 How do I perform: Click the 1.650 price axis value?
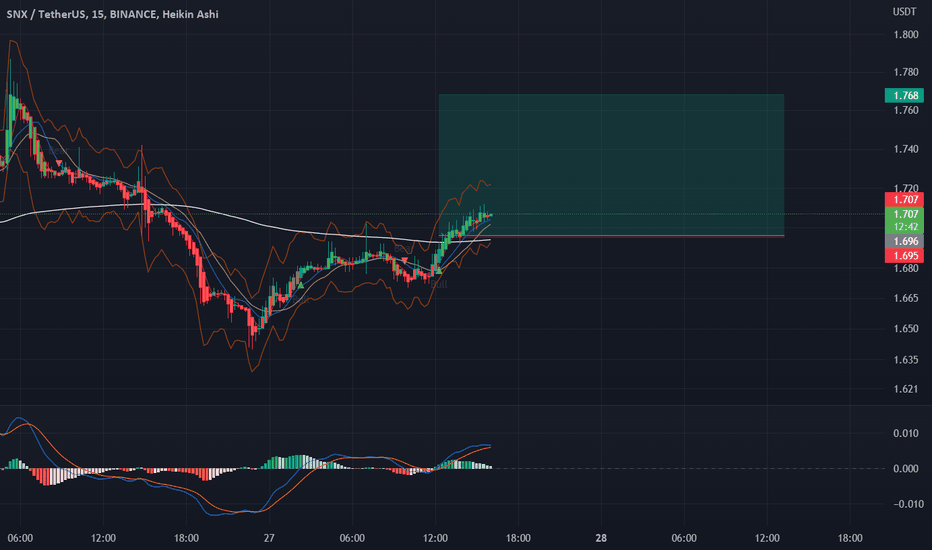pos(906,328)
